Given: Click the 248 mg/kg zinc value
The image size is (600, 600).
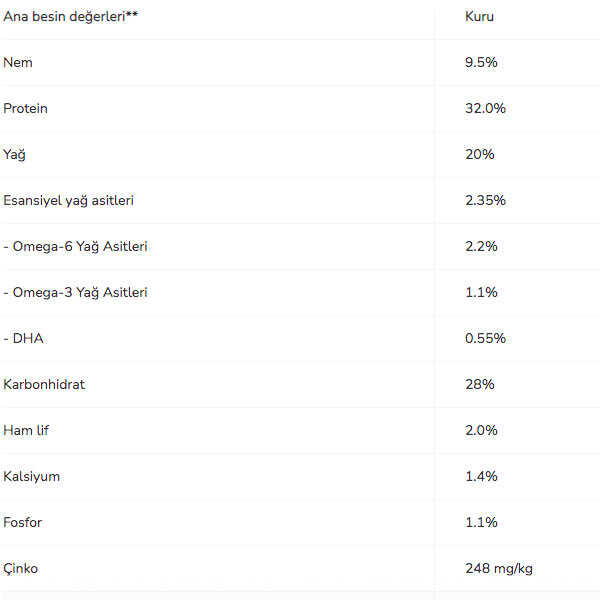Looking at the screenshot, I should point(499,568).
